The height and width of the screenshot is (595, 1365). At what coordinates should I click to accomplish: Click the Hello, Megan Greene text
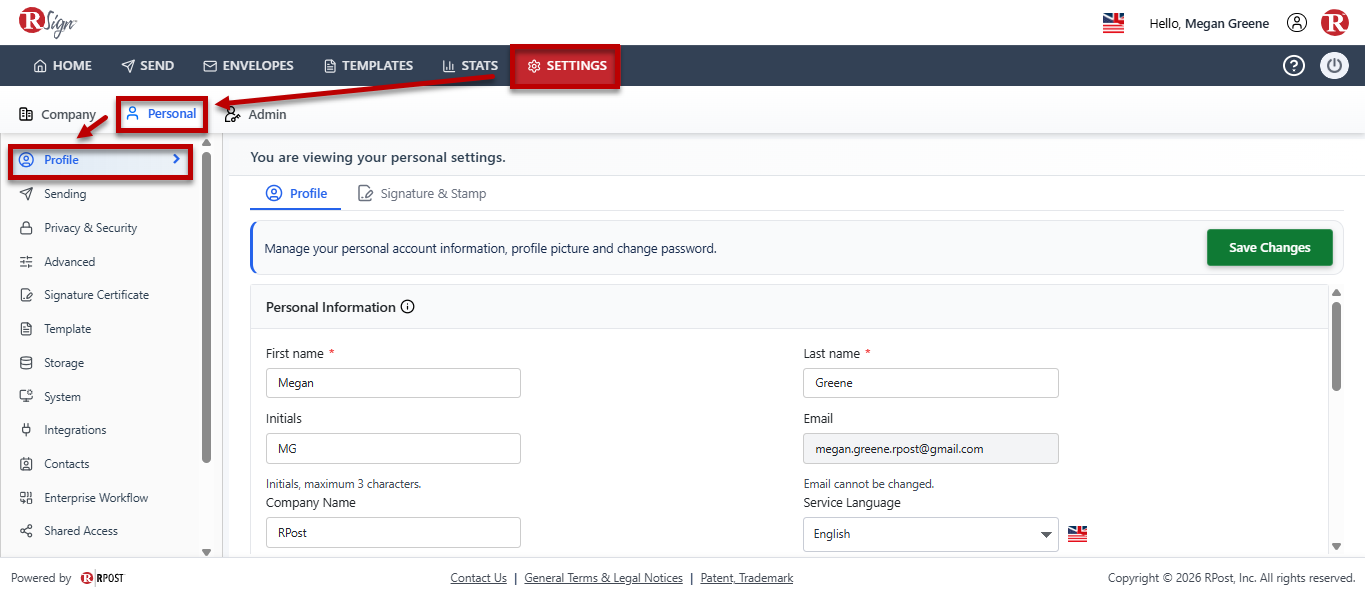tap(1209, 23)
